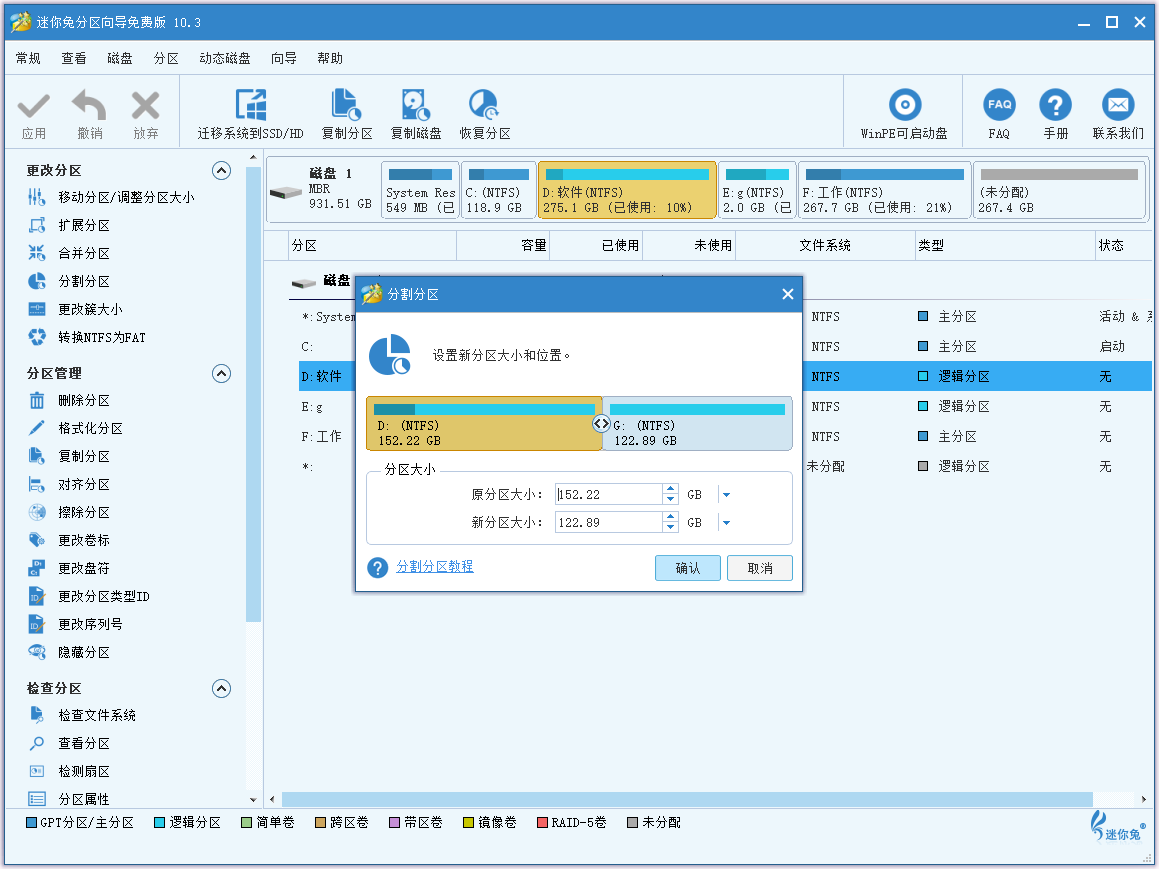Viewport: 1159px width, 869px height.
Task: Click the split handle between D: and G:
Action: [x=602, y=424]
